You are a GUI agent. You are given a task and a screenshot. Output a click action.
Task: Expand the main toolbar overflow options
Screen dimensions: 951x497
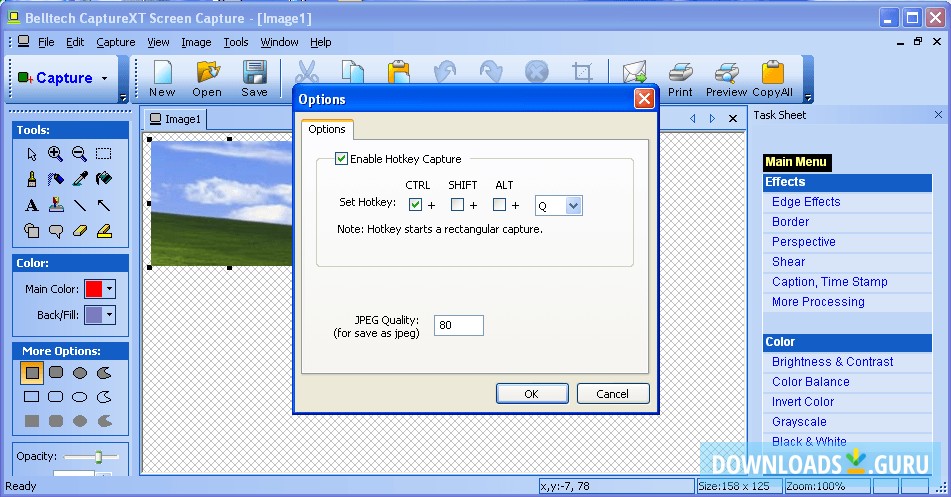[807, 98]
